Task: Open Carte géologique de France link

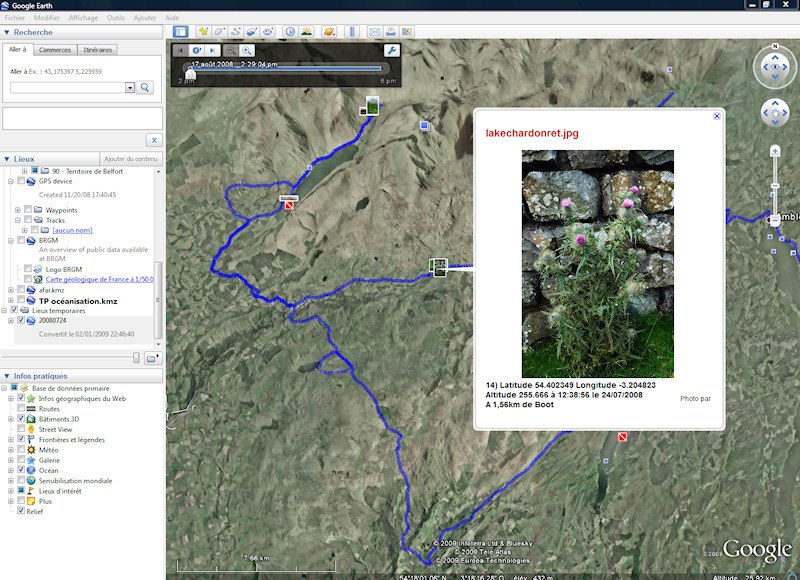Action: point(99,279)
